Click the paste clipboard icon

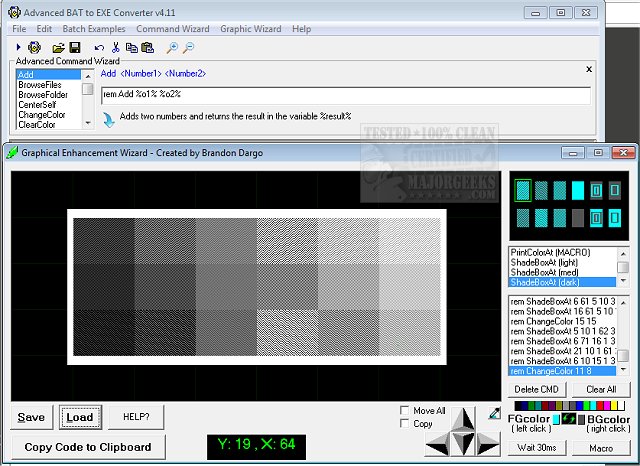coord(148,47)
